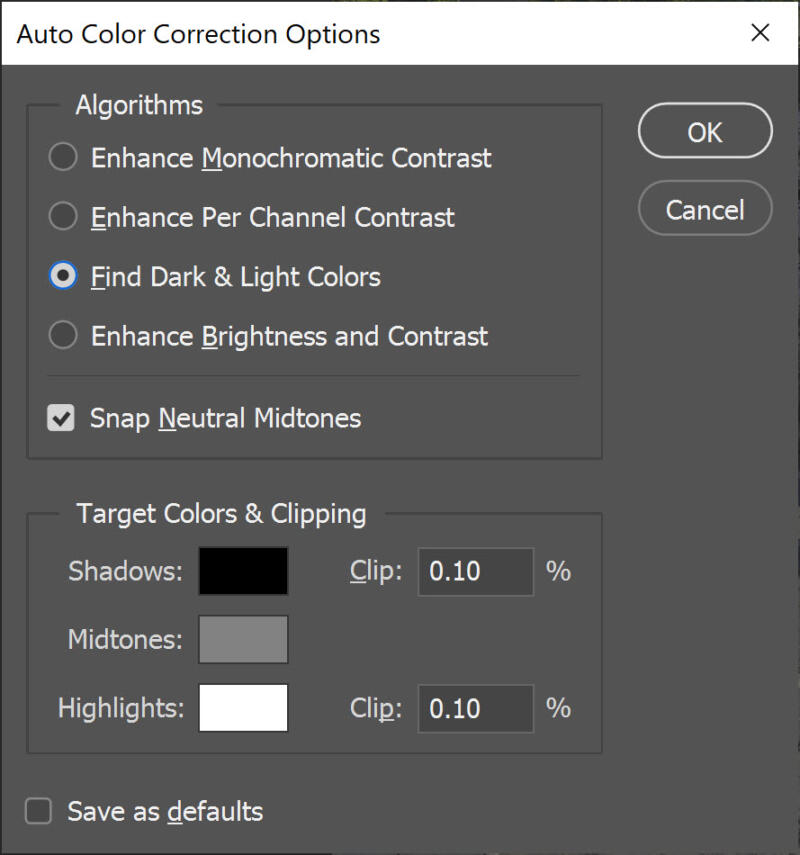
Task: Open the Midtones color picker
Action: click(243, 639)
